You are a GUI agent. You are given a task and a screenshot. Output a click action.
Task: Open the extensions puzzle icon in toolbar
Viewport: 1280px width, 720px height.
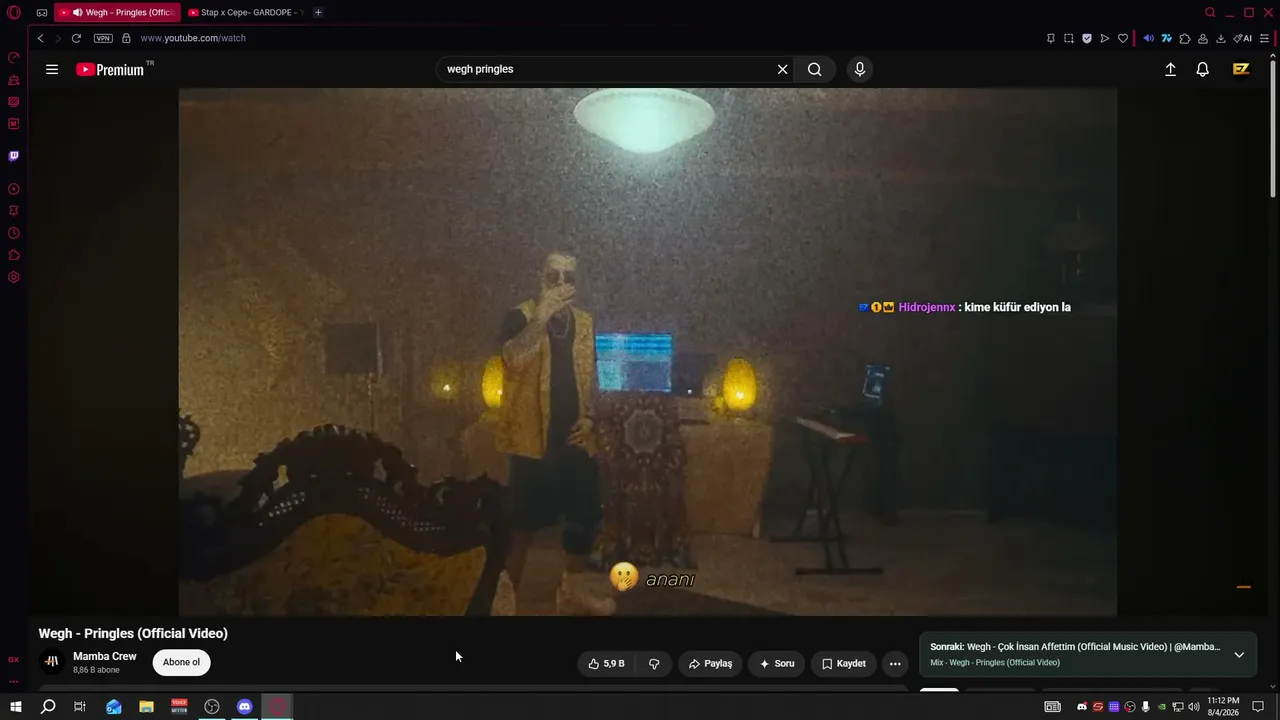pyautogui.click(x=1185, y=38)
